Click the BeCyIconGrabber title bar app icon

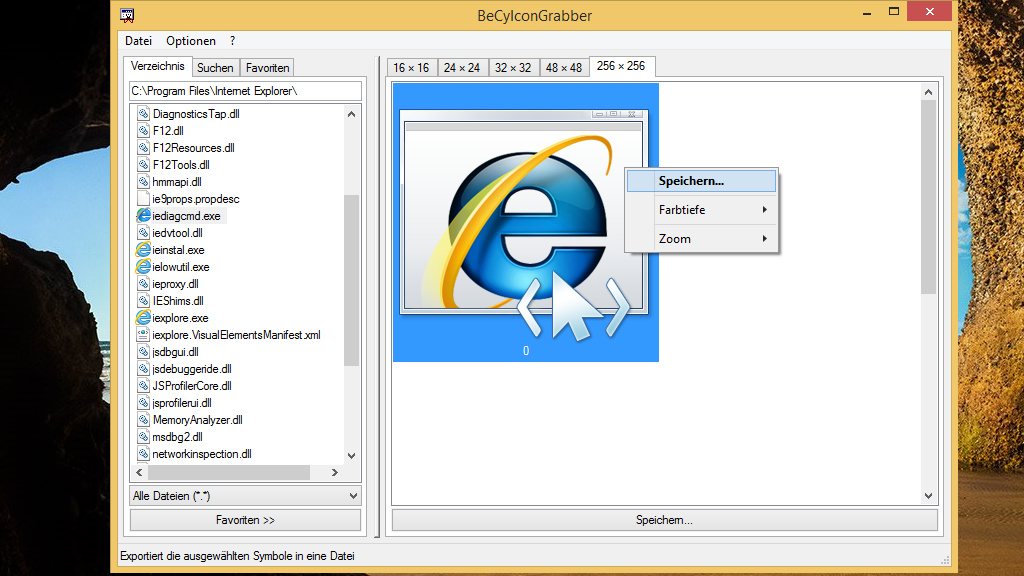tap(127, 15)
